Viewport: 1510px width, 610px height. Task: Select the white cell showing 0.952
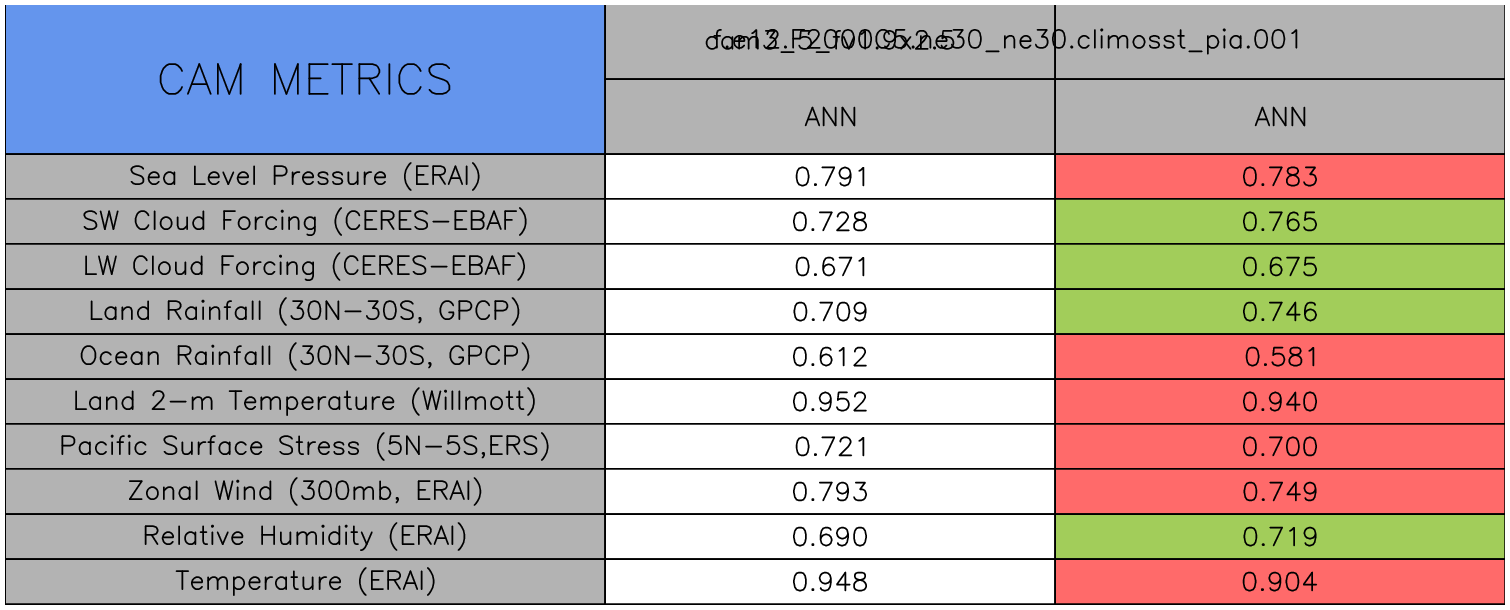pos(830,402)
